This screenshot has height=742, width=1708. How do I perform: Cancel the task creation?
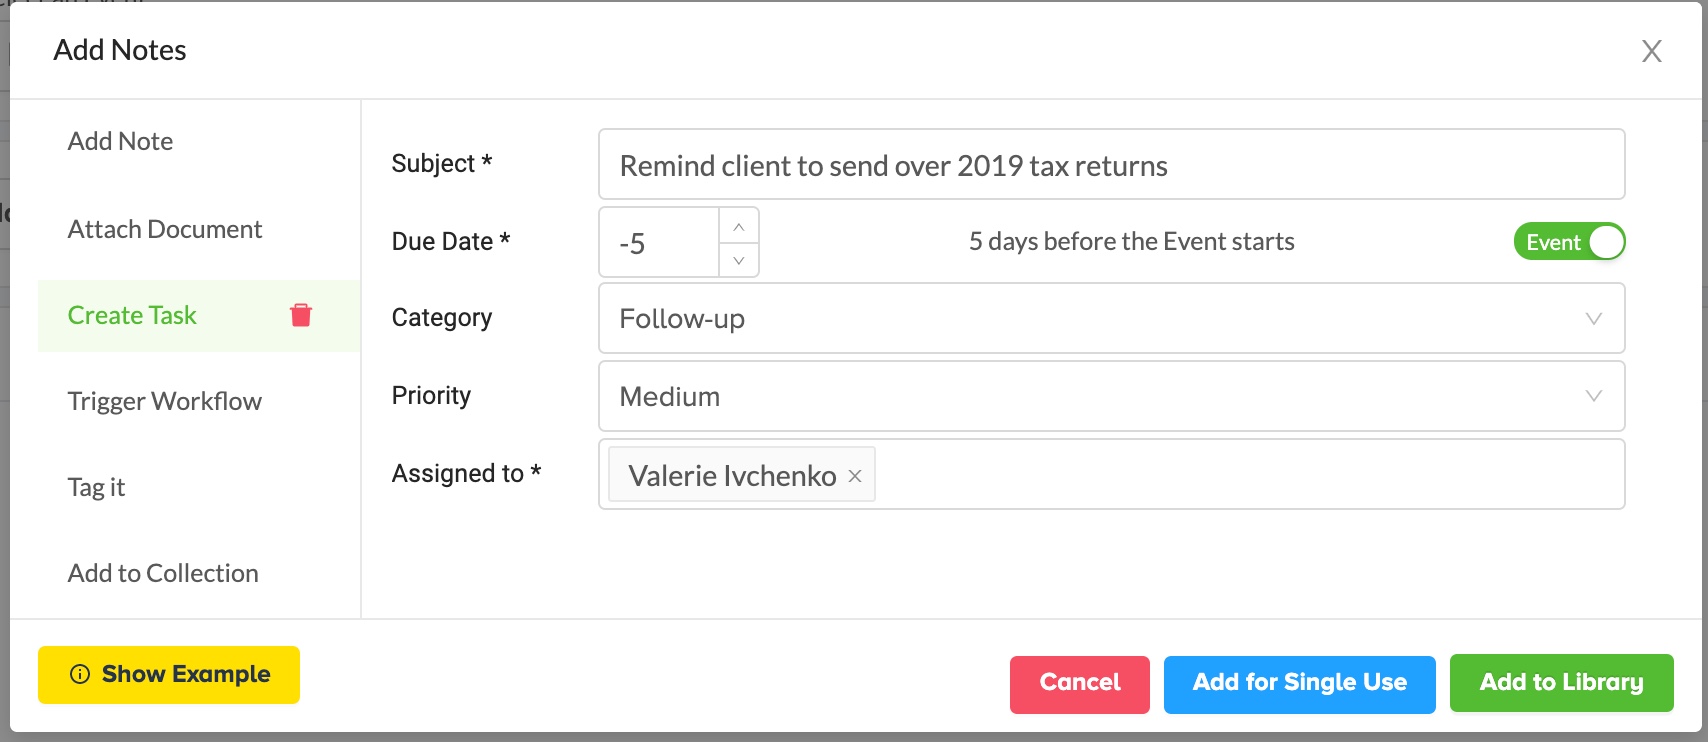(x=1079, y=684)
